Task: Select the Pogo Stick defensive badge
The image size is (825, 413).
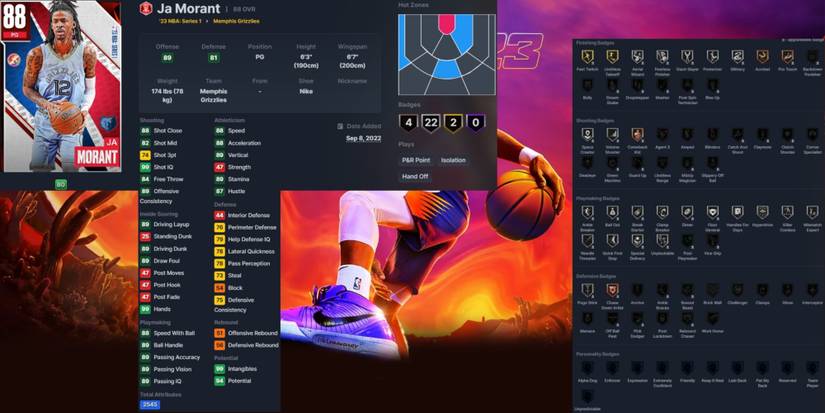Action: (x=586, y=290)
